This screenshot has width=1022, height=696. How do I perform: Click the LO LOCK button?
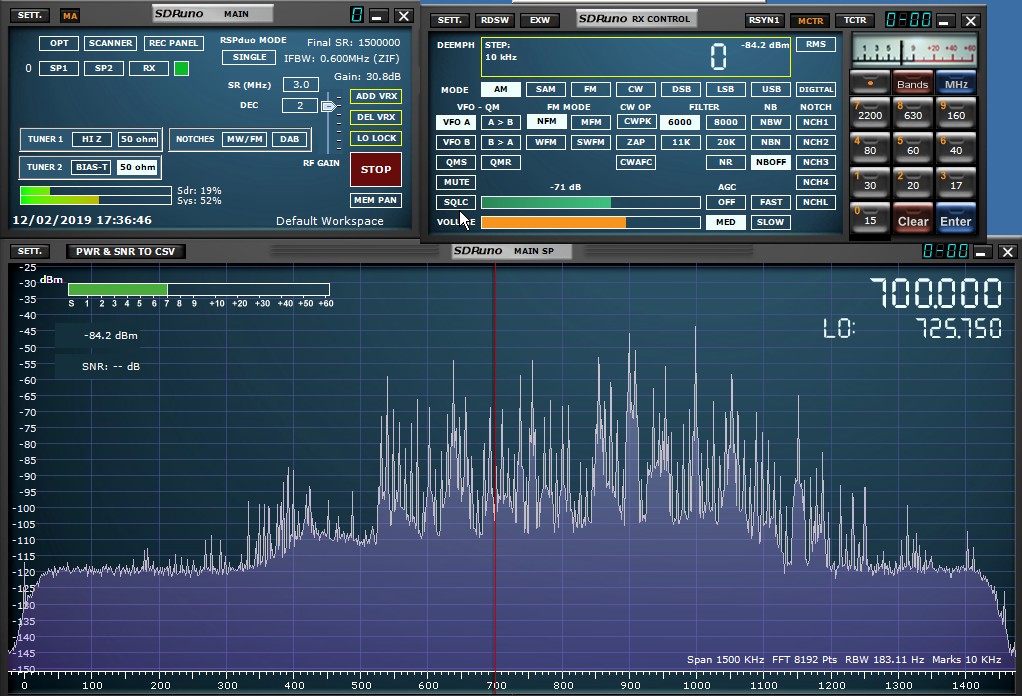click(376, 138)
